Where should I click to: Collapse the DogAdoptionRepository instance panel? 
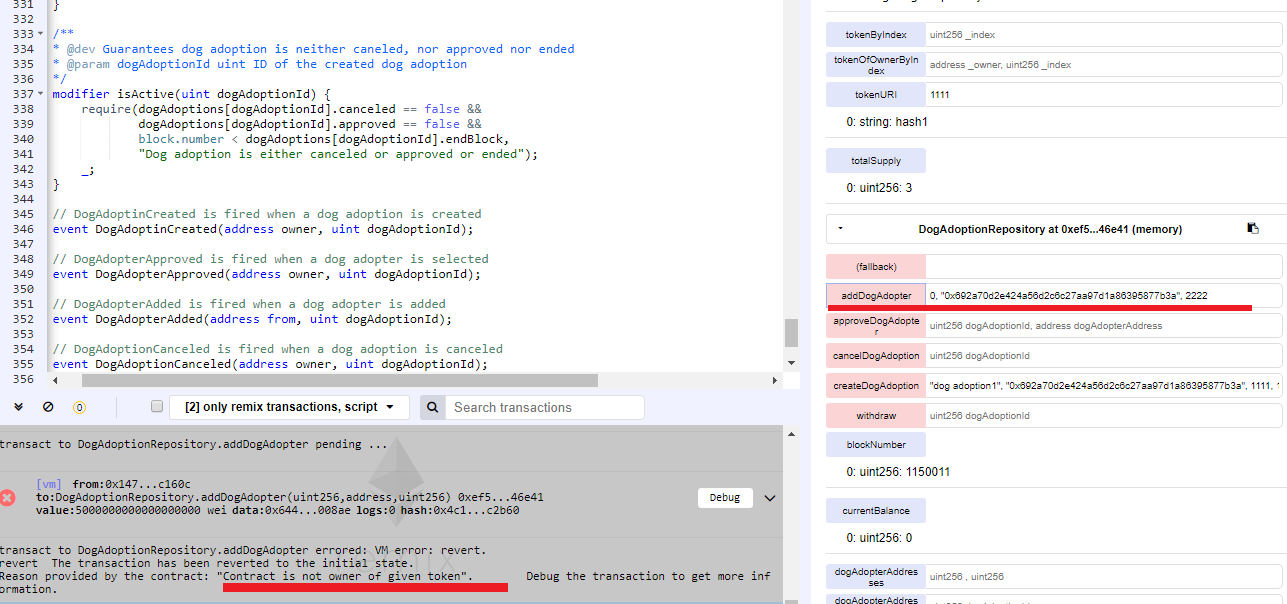[840, 229]
